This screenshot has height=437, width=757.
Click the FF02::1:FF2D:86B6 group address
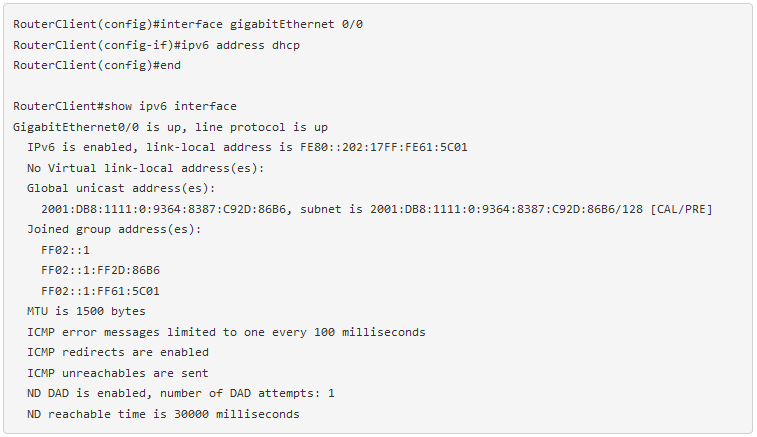point(100,270)
